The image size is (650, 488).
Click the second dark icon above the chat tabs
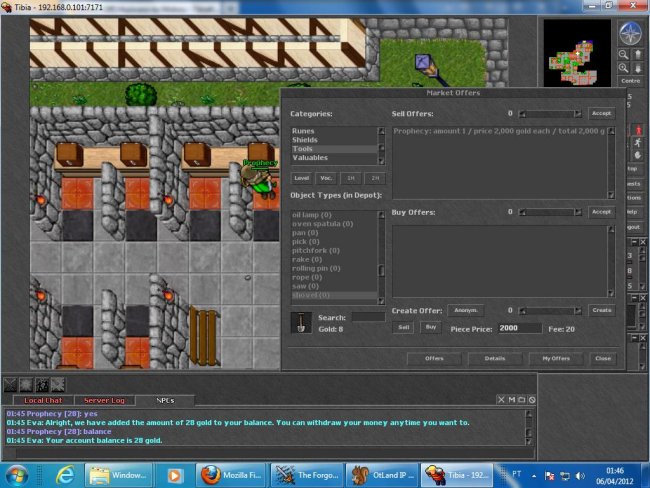[x=26, y=385]
